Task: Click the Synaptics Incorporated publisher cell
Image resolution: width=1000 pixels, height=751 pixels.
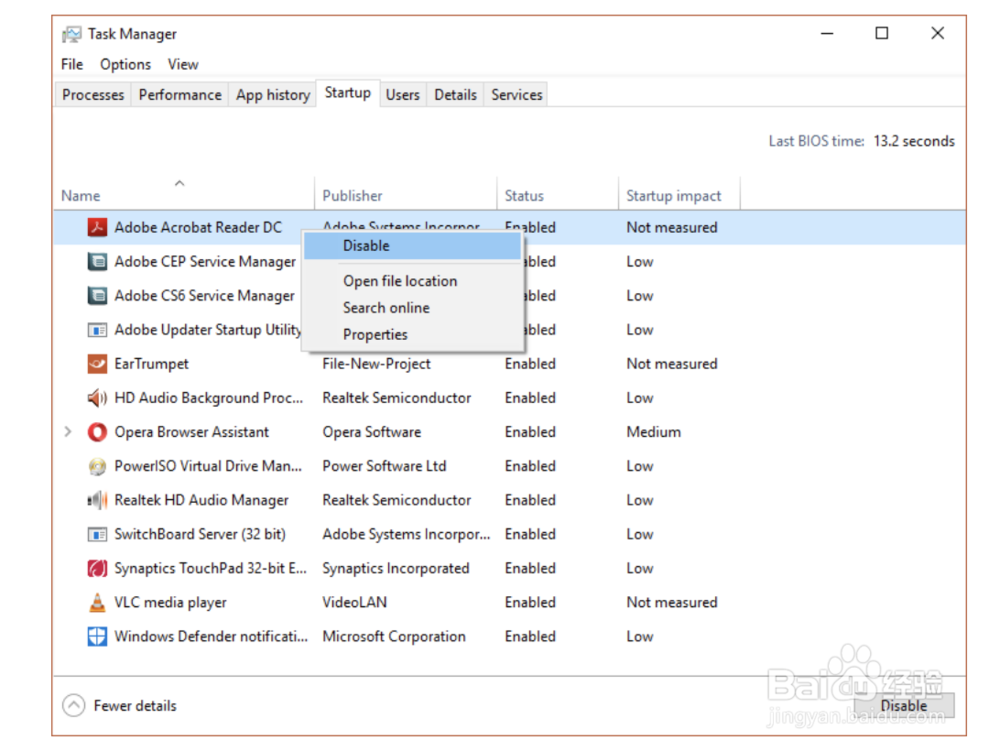Action: pos(395,569)
